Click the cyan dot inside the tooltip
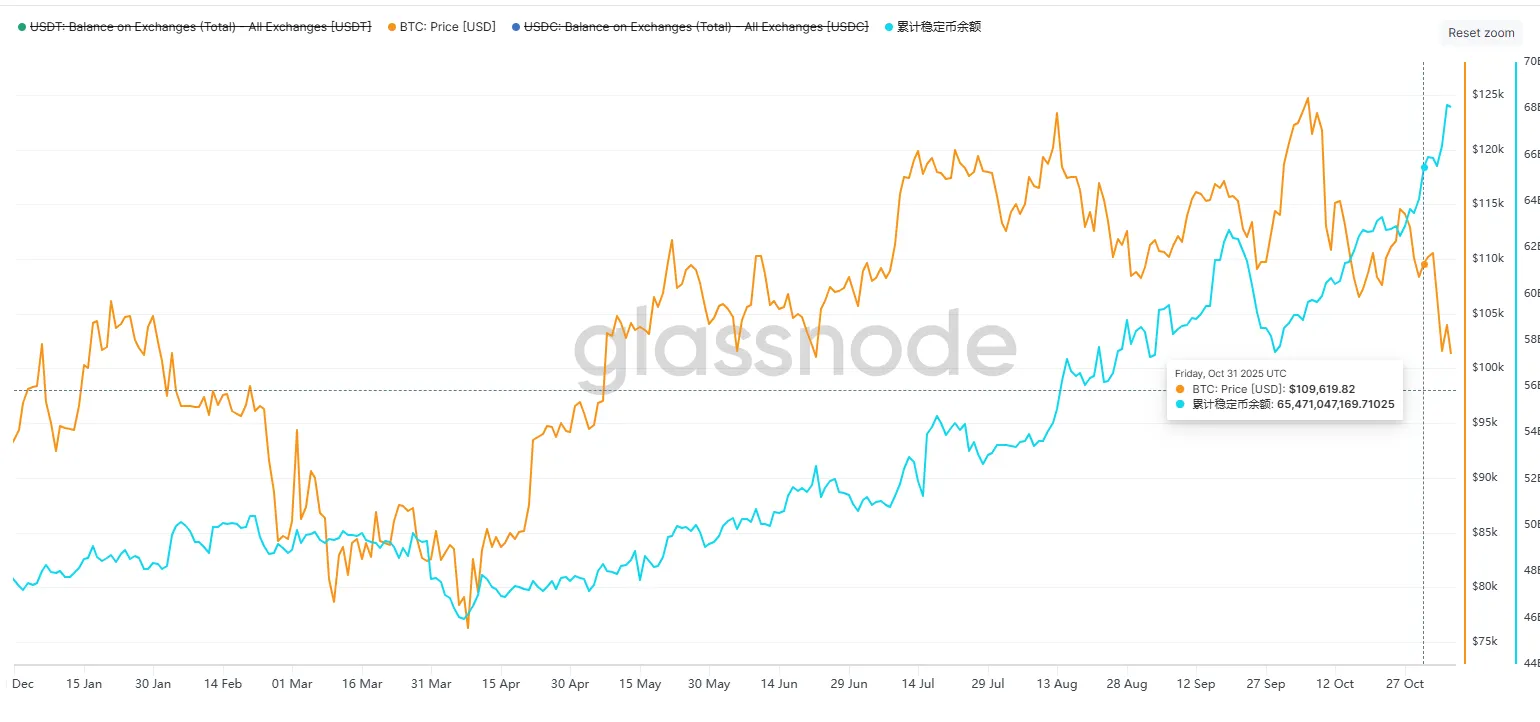1540x722 pixels. [x=1181, y=405]
